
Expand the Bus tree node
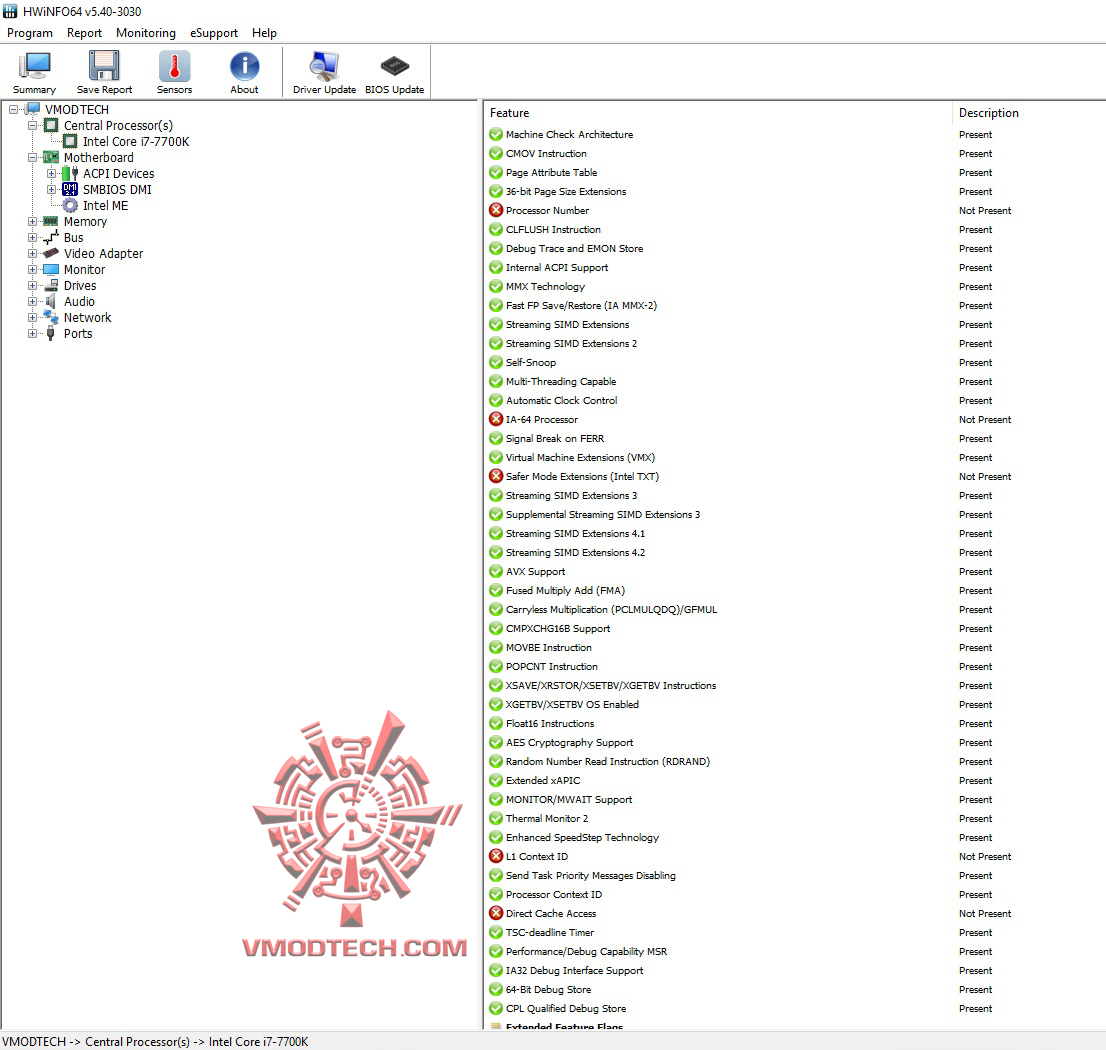point(32,238)
